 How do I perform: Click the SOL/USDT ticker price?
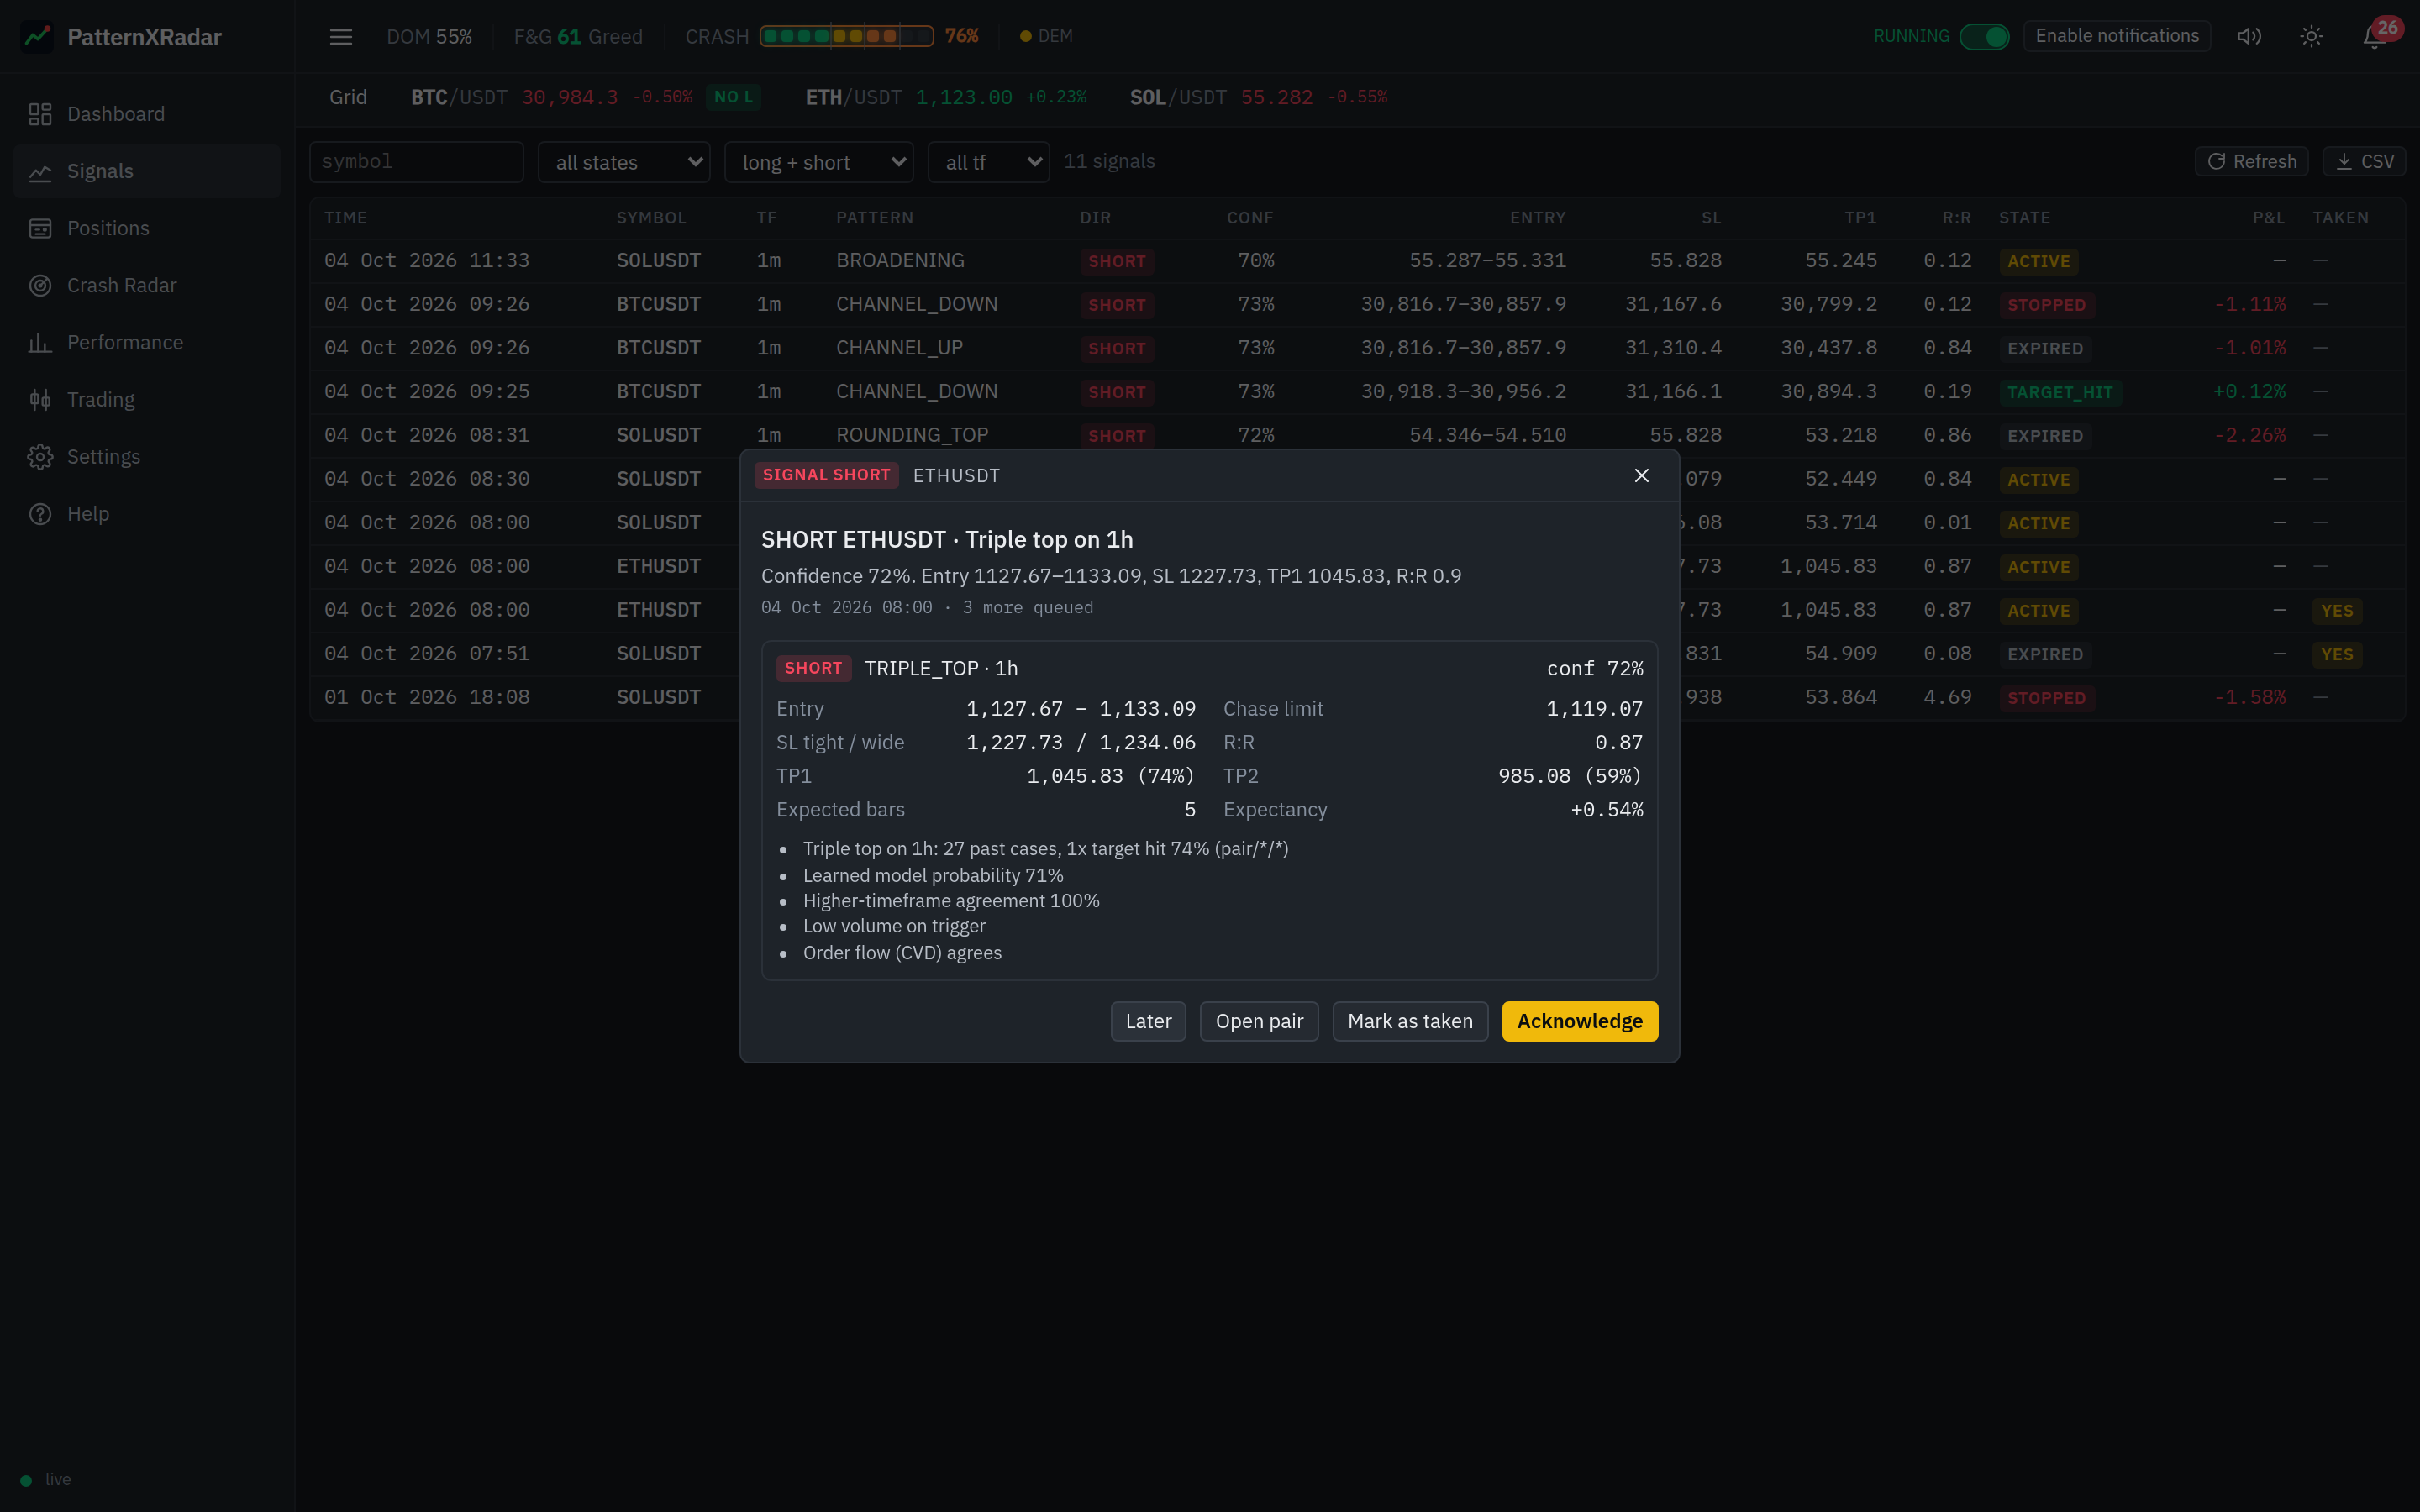pos(1277,97)
